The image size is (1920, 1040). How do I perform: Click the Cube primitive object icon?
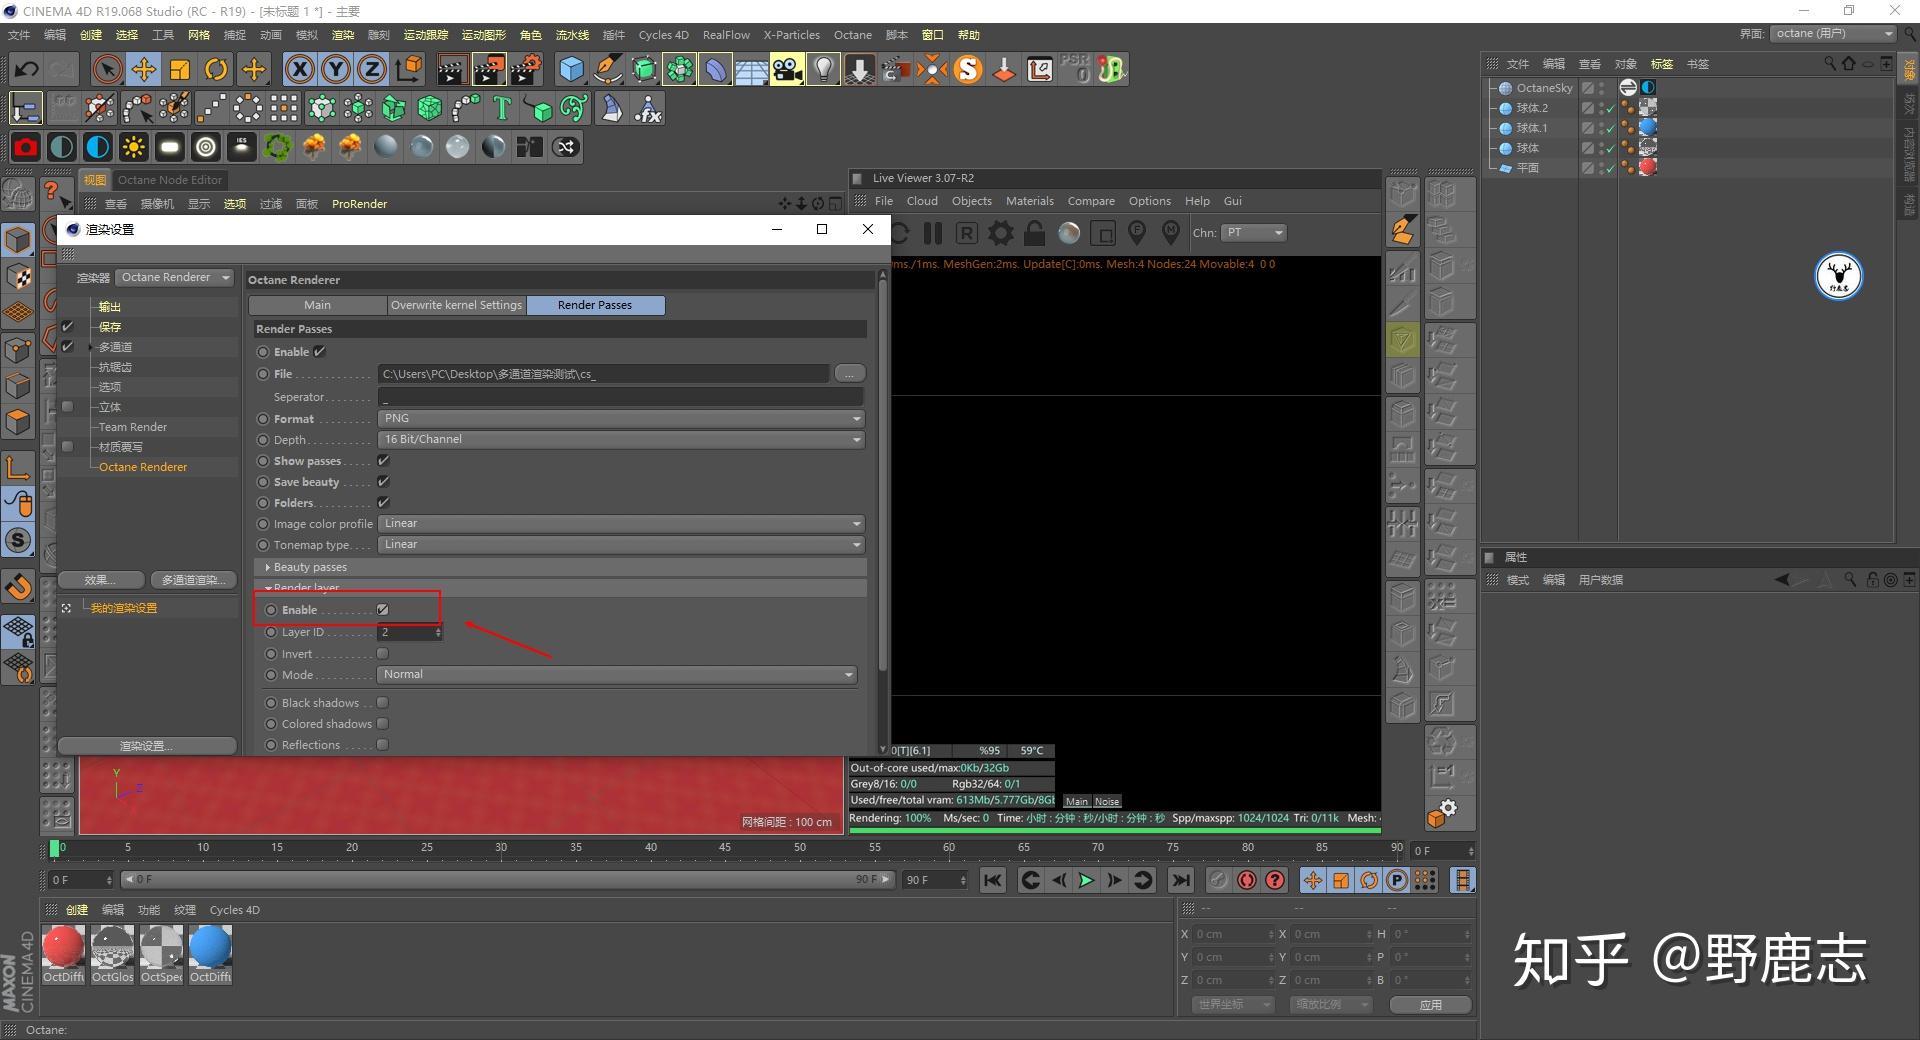tap(571, 69)
